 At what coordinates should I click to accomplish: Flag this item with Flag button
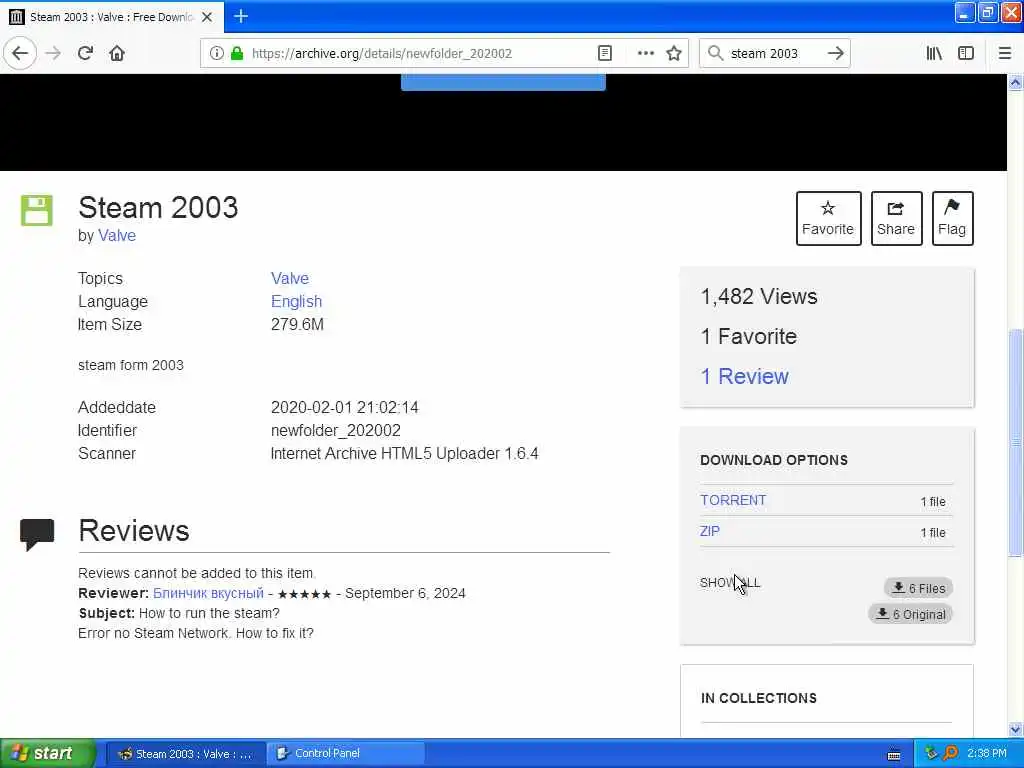click(952, 218)
